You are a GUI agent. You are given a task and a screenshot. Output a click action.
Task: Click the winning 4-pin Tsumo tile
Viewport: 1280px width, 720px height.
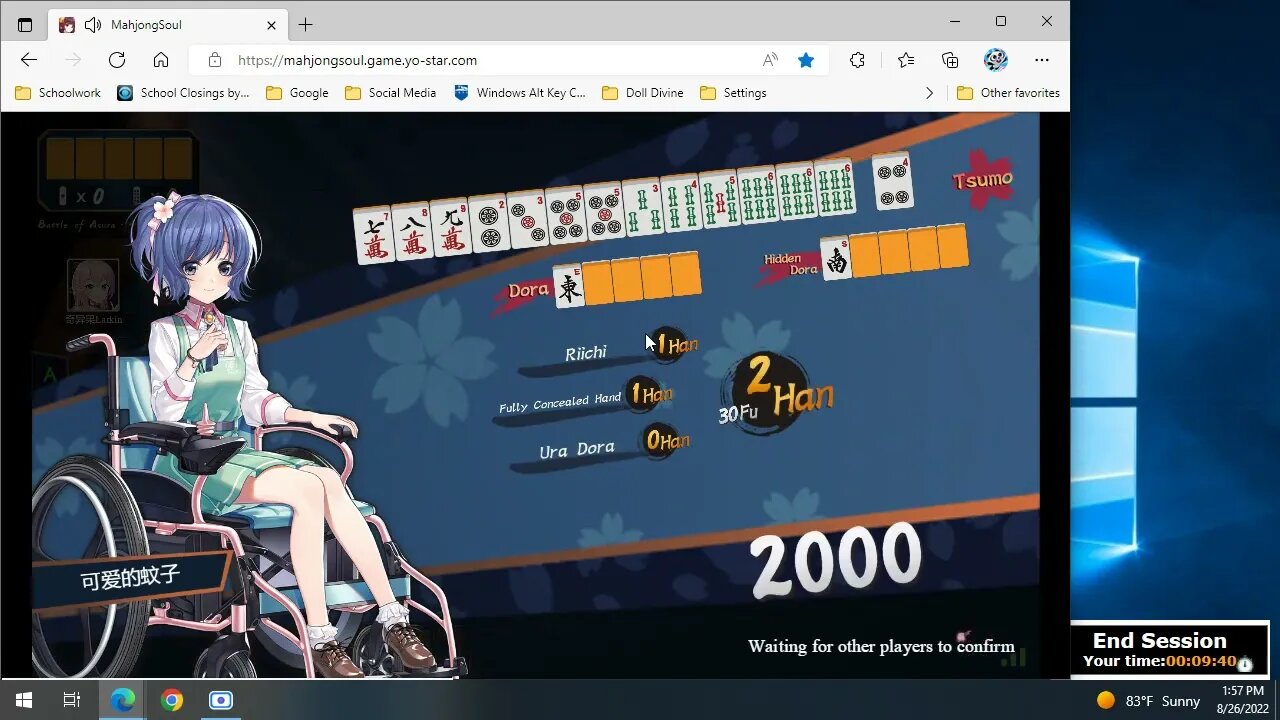coord(893,181)
